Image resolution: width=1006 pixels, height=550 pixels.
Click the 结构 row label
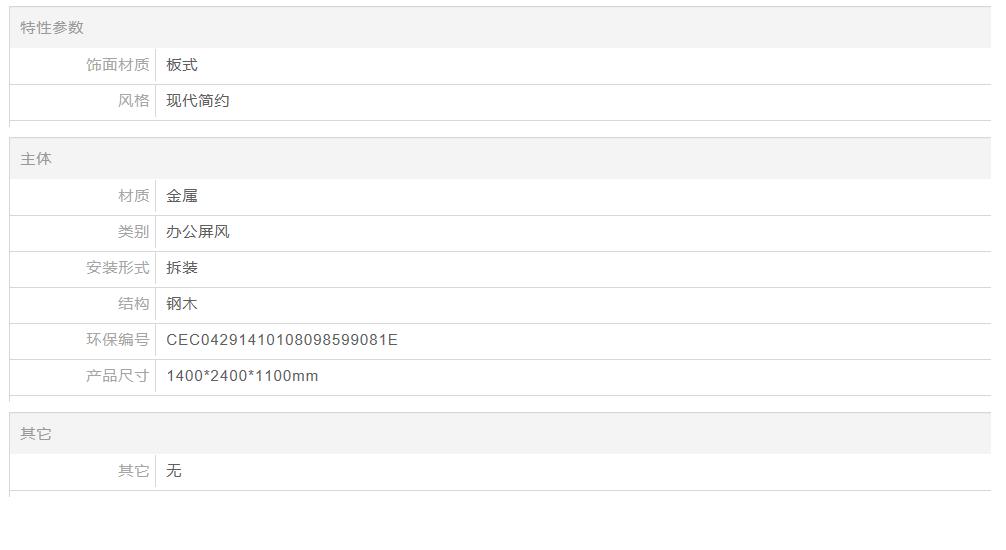pos(133,304)
